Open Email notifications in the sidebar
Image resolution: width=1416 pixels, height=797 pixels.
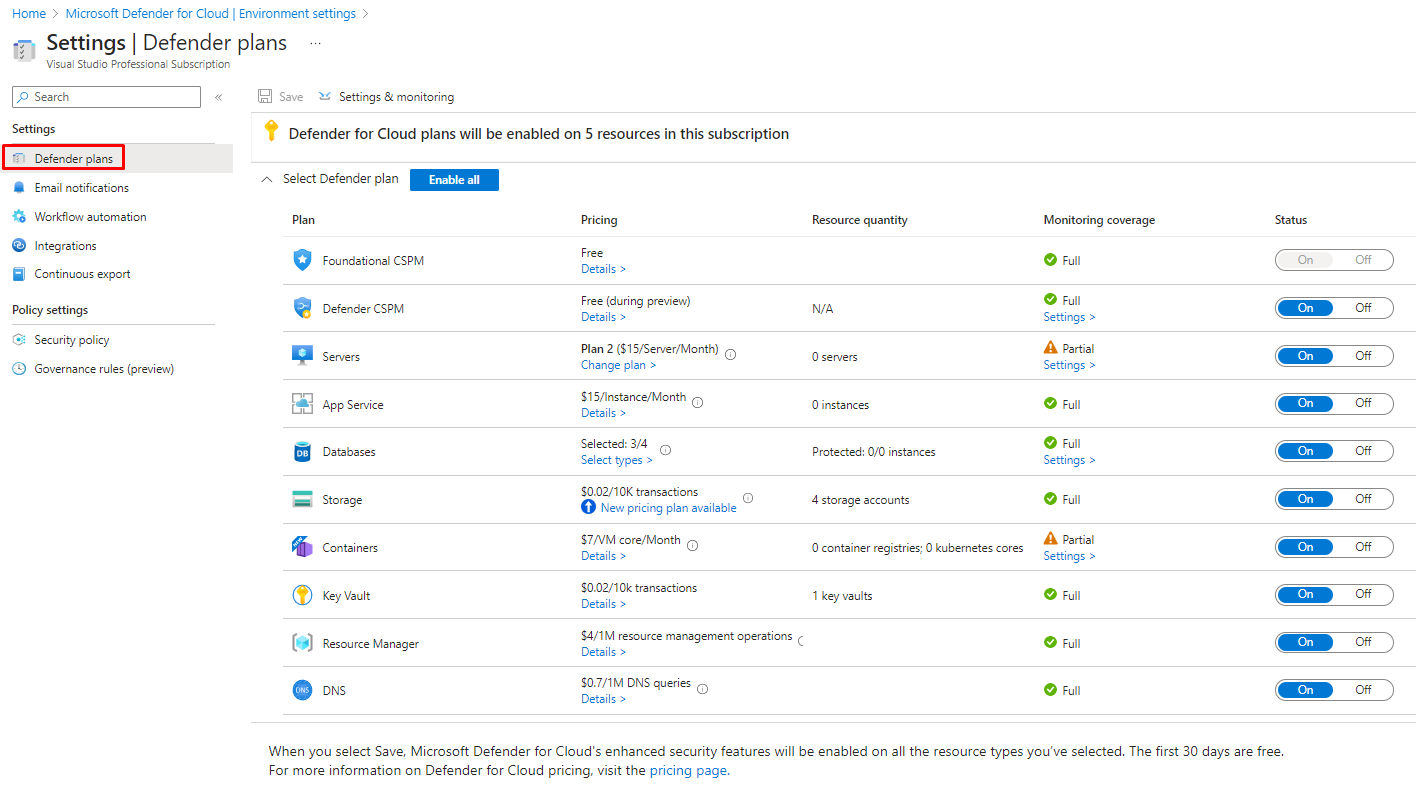point(81,188)
